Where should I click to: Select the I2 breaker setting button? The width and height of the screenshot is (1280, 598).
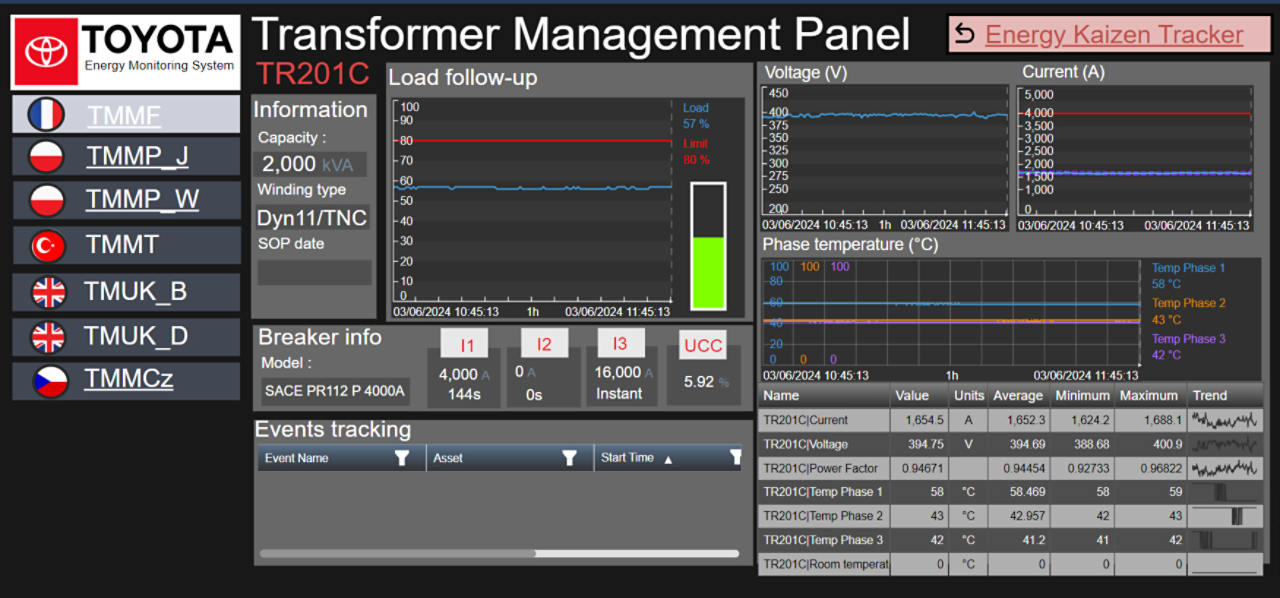pyautogui.click(x=543, y=345)
